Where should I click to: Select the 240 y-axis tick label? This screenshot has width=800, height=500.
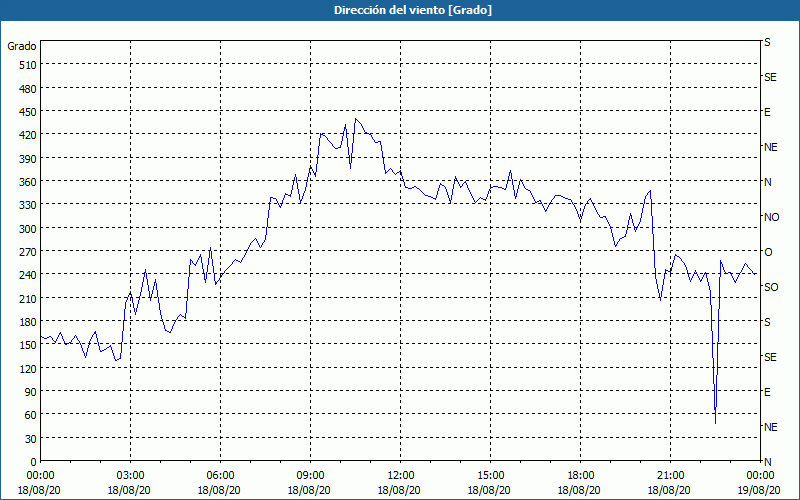[29, 275]
